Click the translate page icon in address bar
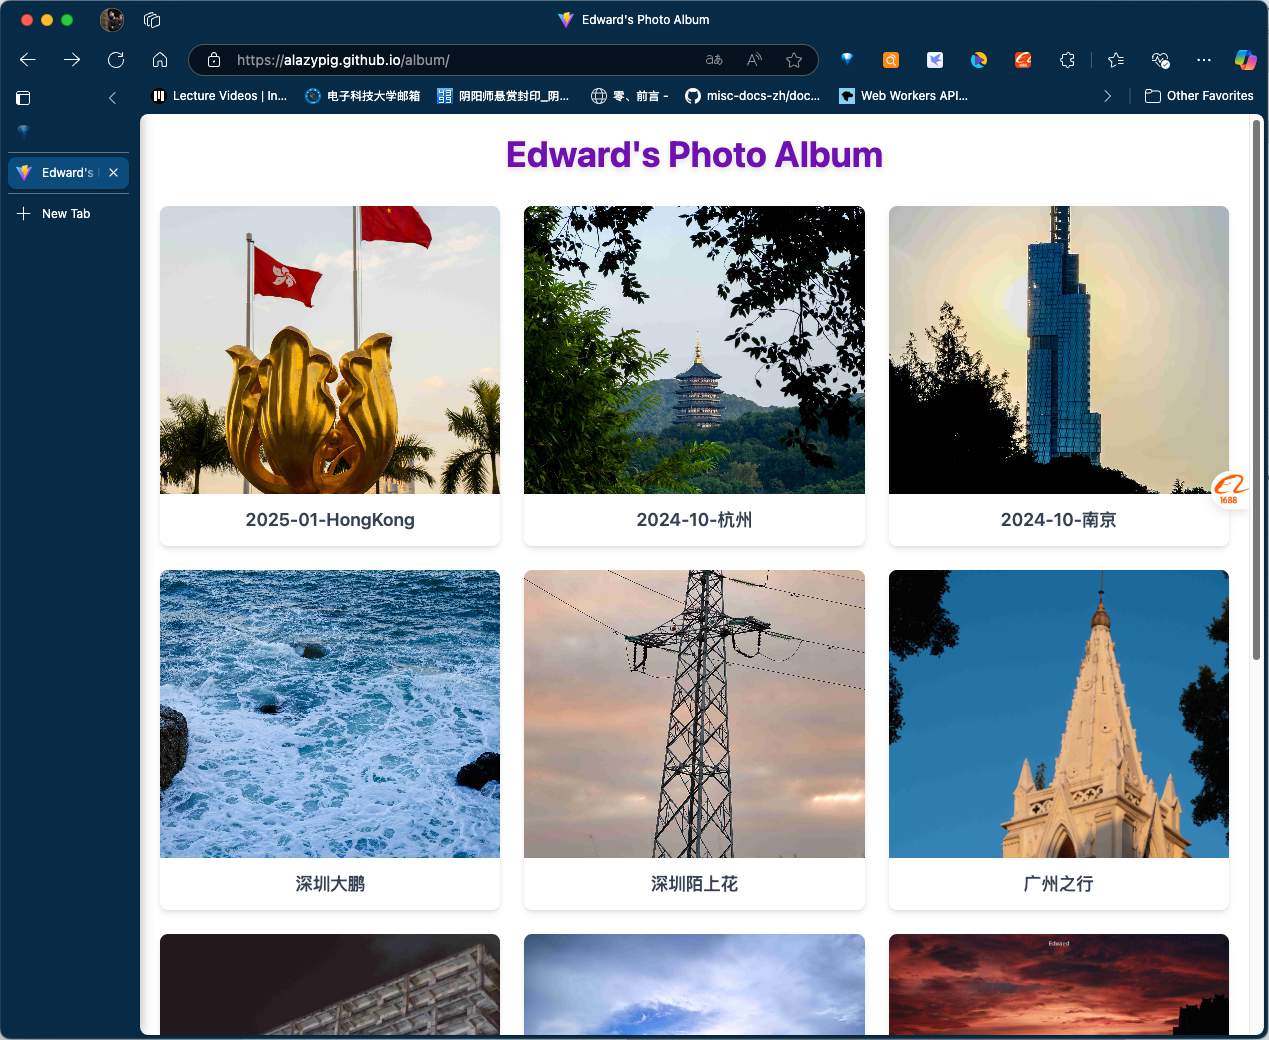The width and height of the screenshot is (1269, 1040). click(714, 60)
